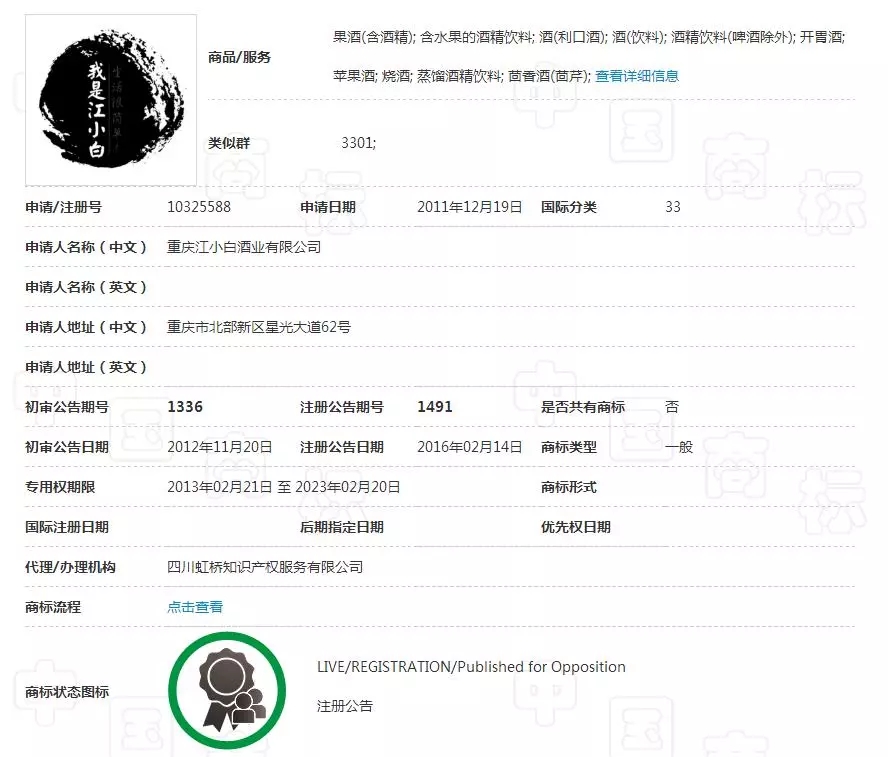Click the international classification value 33

671,207
